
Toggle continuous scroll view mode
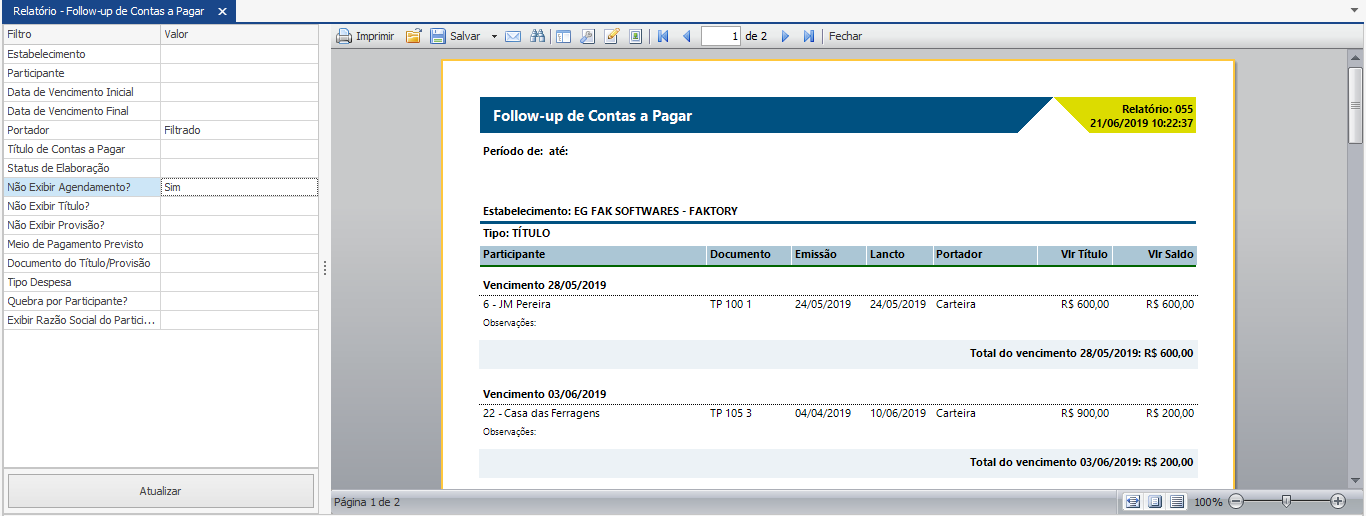pos(1177,501)
